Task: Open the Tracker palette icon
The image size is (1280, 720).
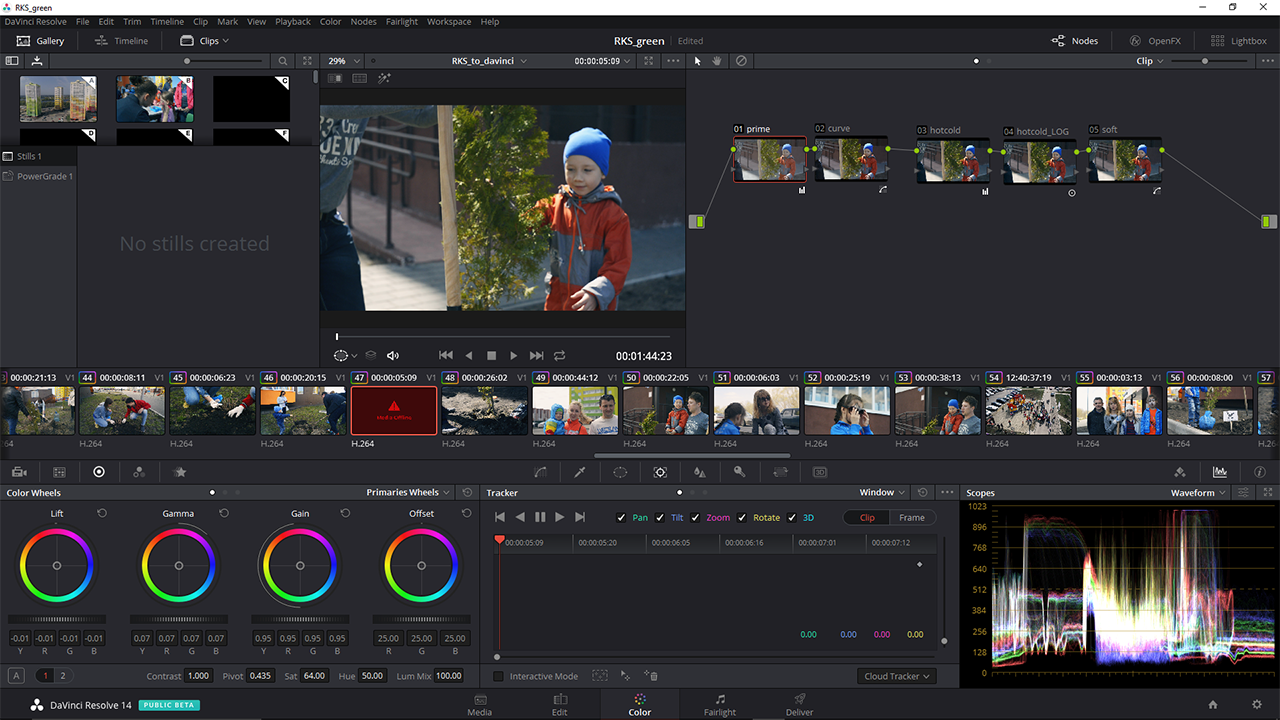Action: click(660, 472)
